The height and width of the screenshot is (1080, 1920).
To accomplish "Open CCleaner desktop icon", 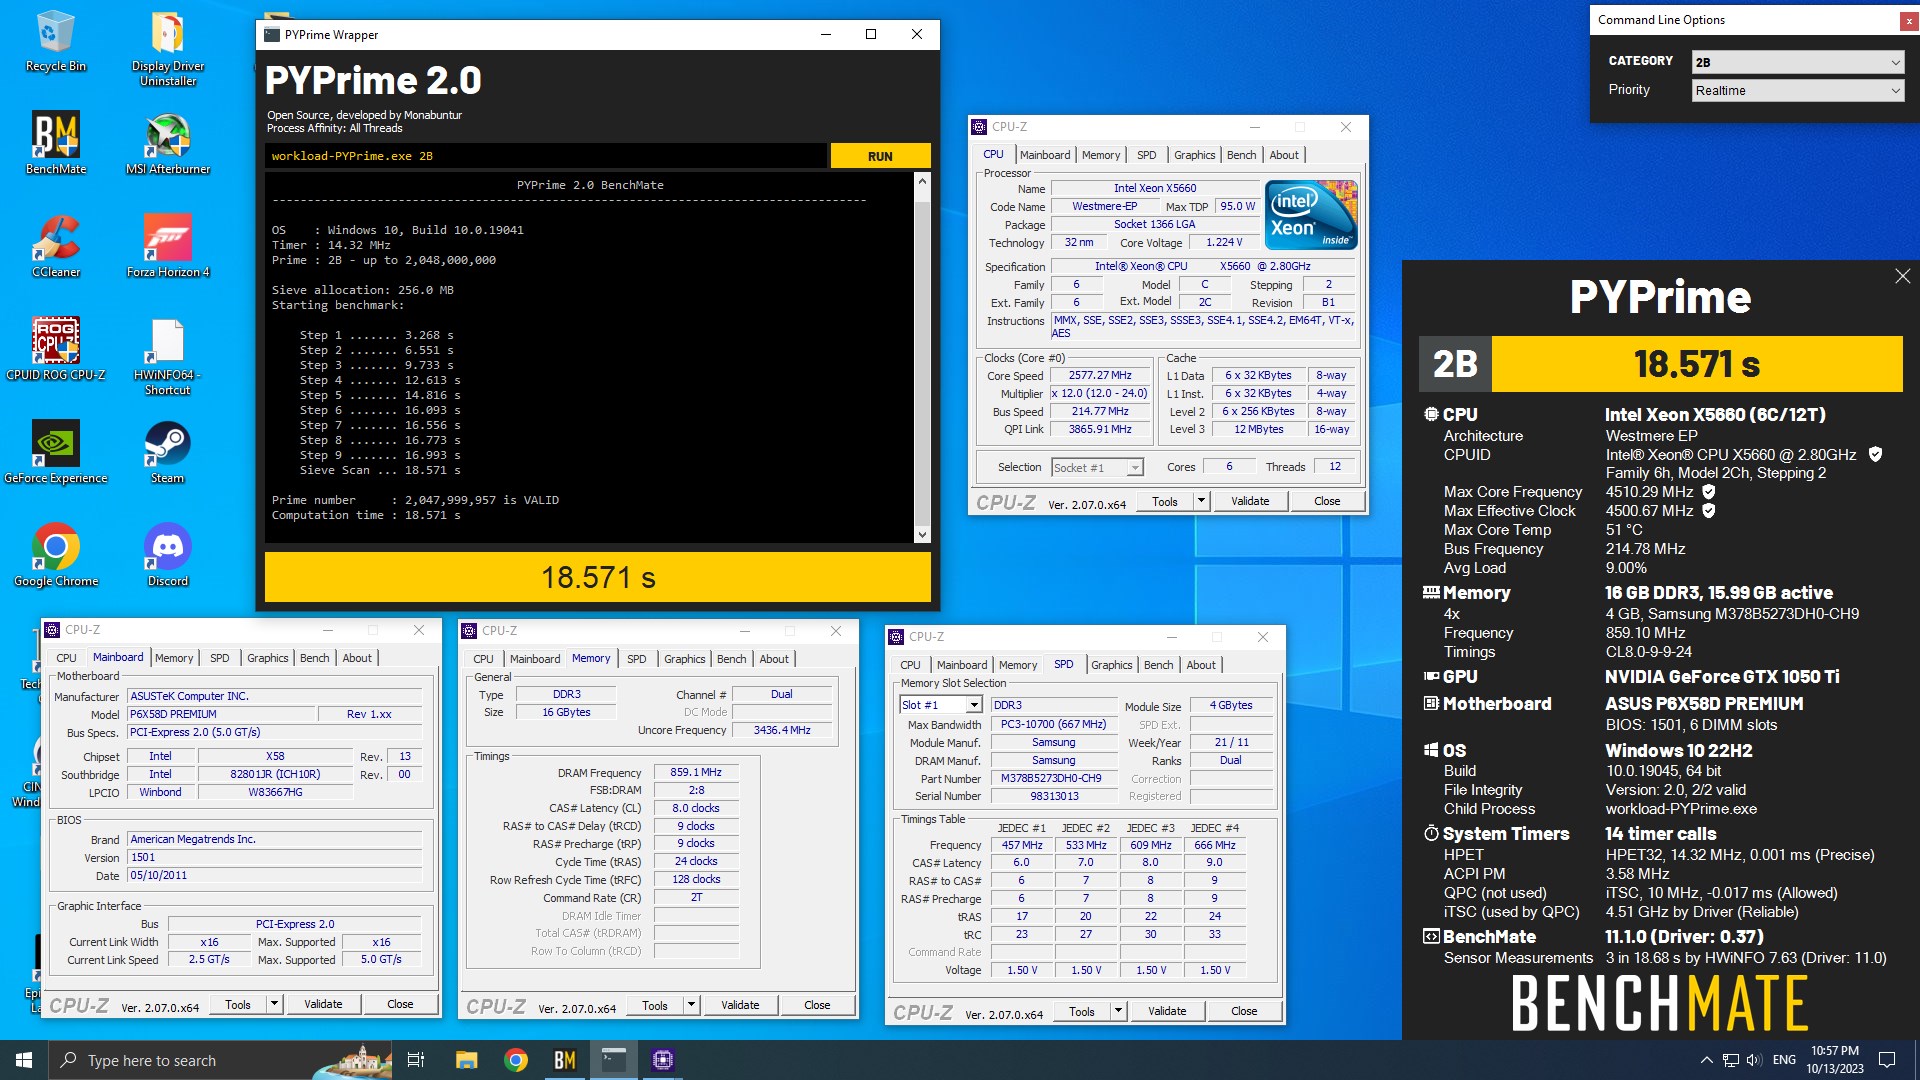I will pos(56,247).
